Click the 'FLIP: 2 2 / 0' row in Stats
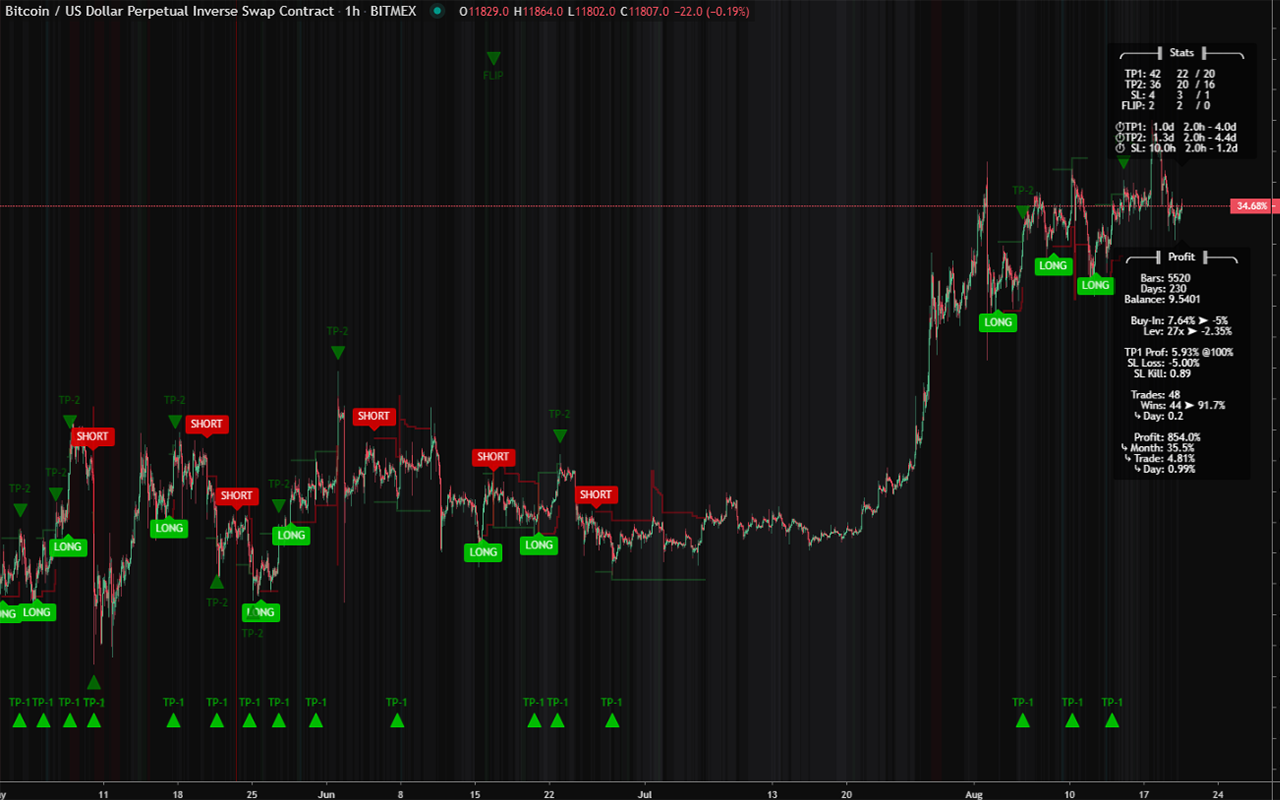This screenshot has width=1280, height=800. pos(1166,105)
